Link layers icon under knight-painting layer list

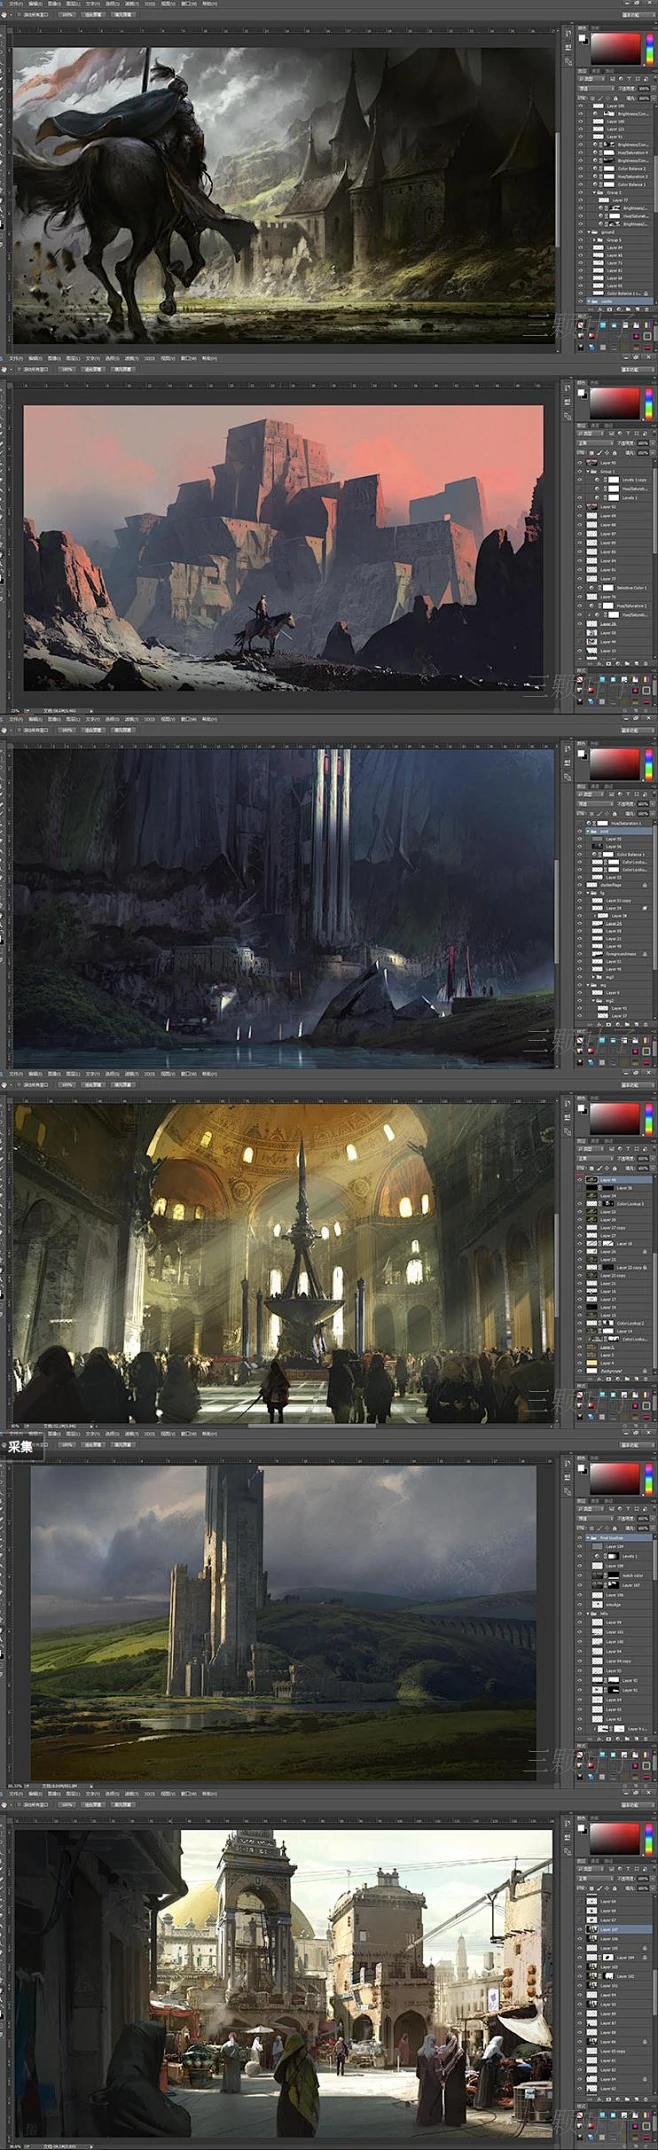(x=590, y=309)
